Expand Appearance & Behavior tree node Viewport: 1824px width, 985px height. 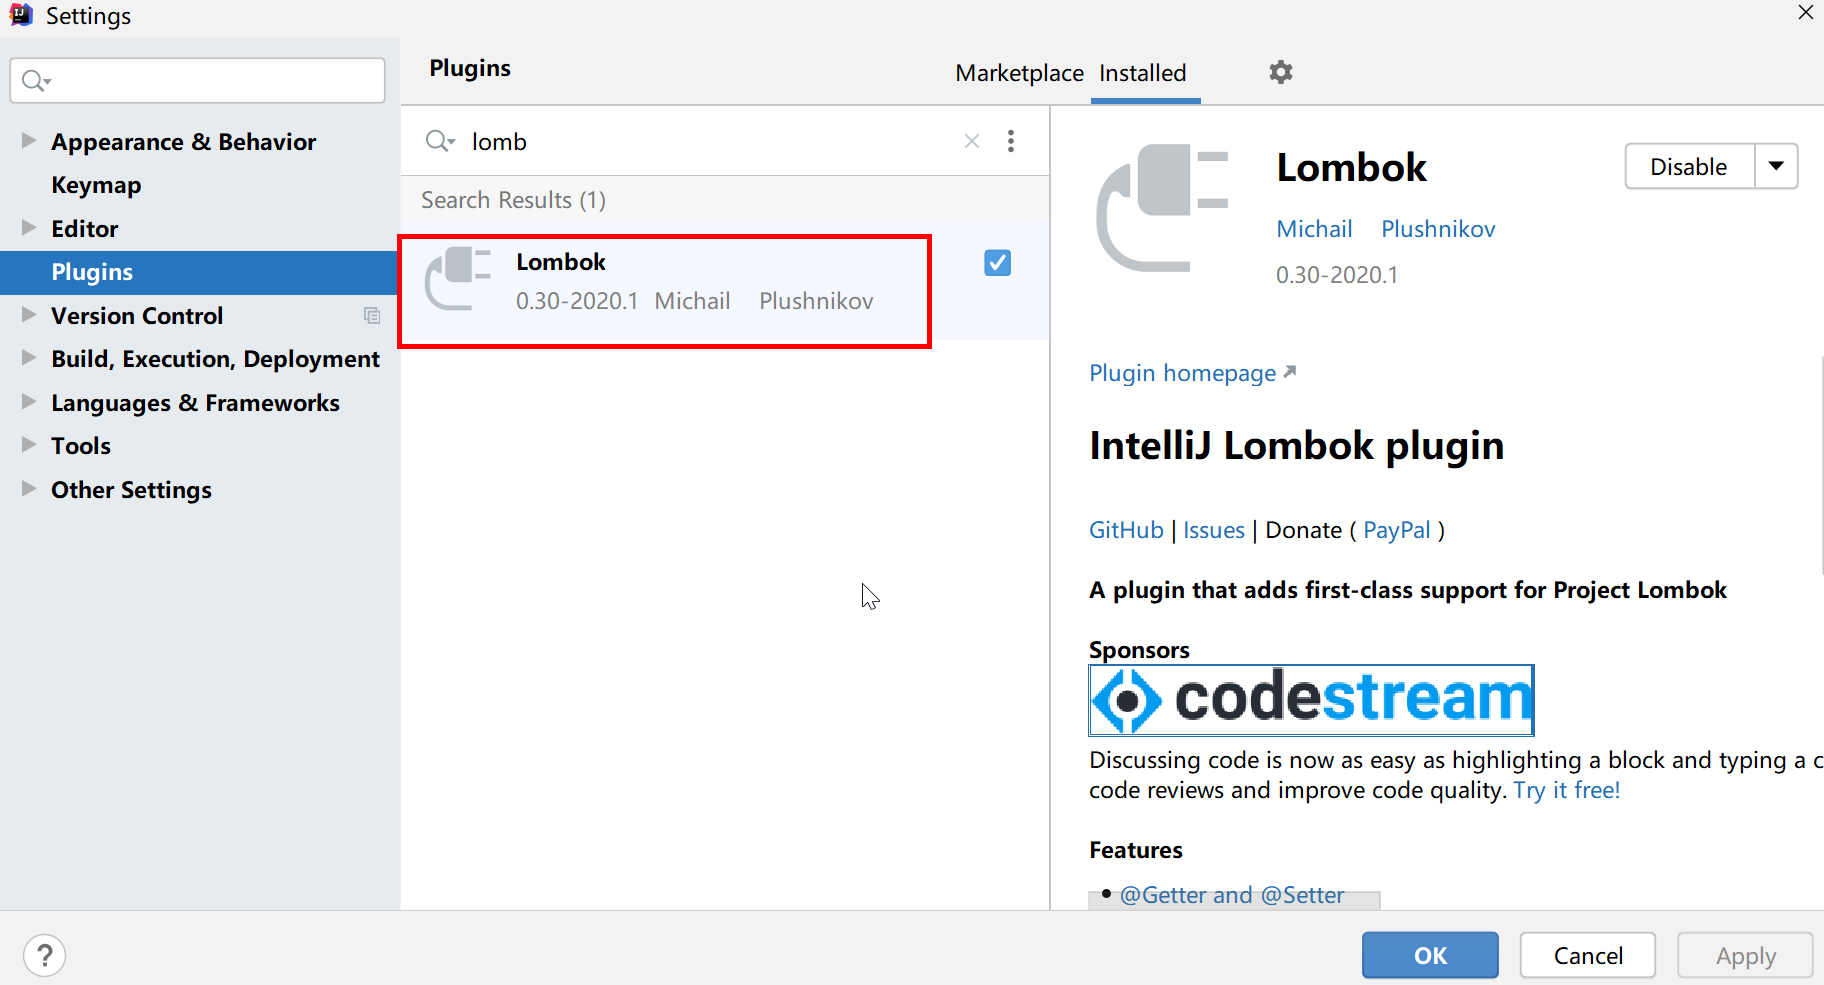pos(28,141)
